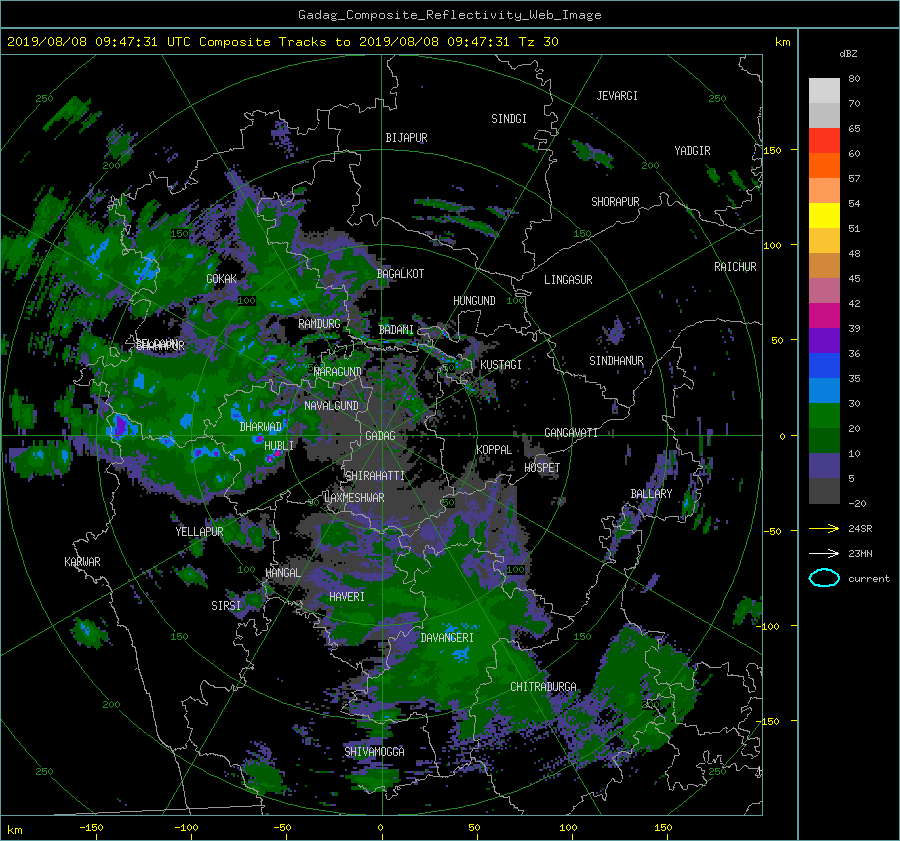This screenshot has height=841, width=900.
Task: Click the red 60-65 dBZ legend swatch
Action: tap(824, 140)
